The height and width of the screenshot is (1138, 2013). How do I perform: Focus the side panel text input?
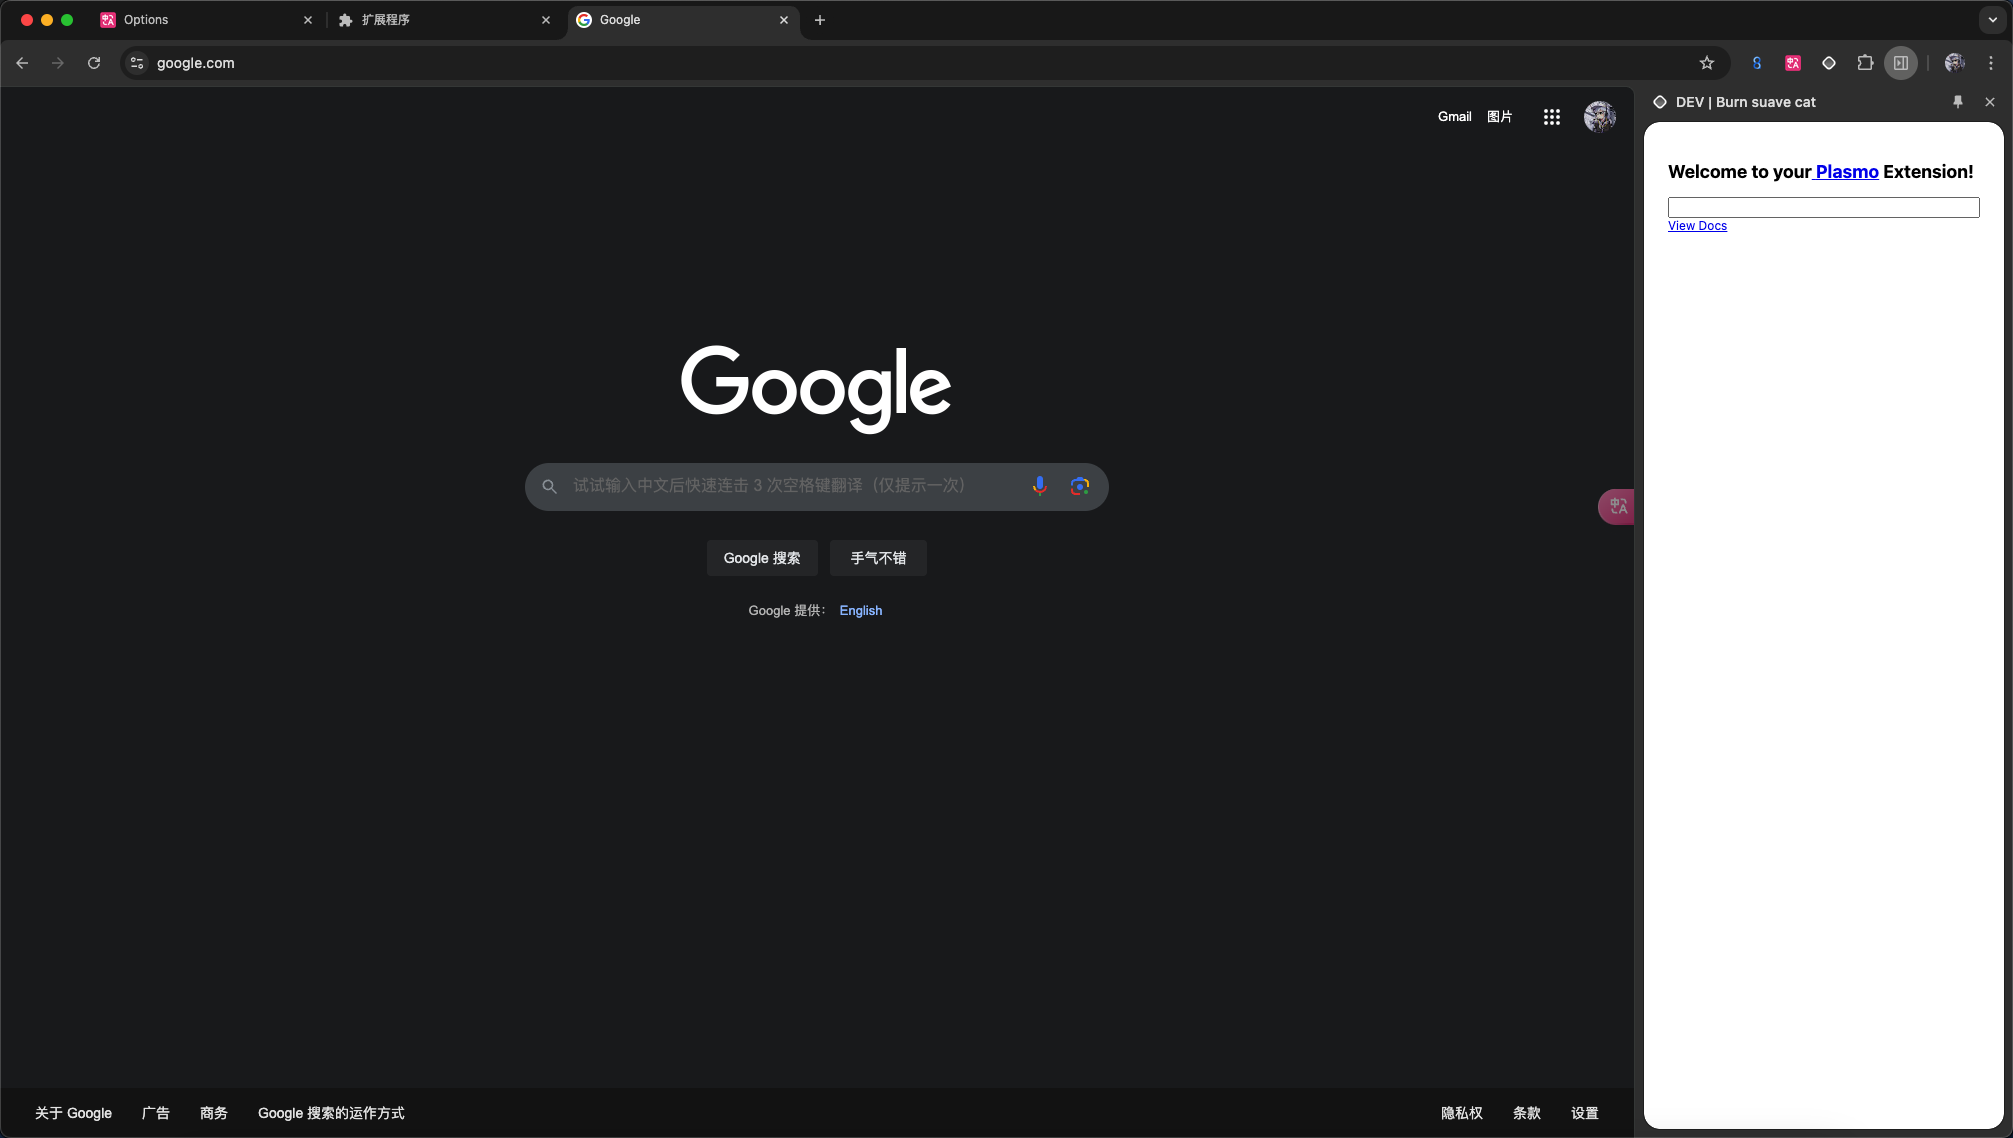[1823, 207]
